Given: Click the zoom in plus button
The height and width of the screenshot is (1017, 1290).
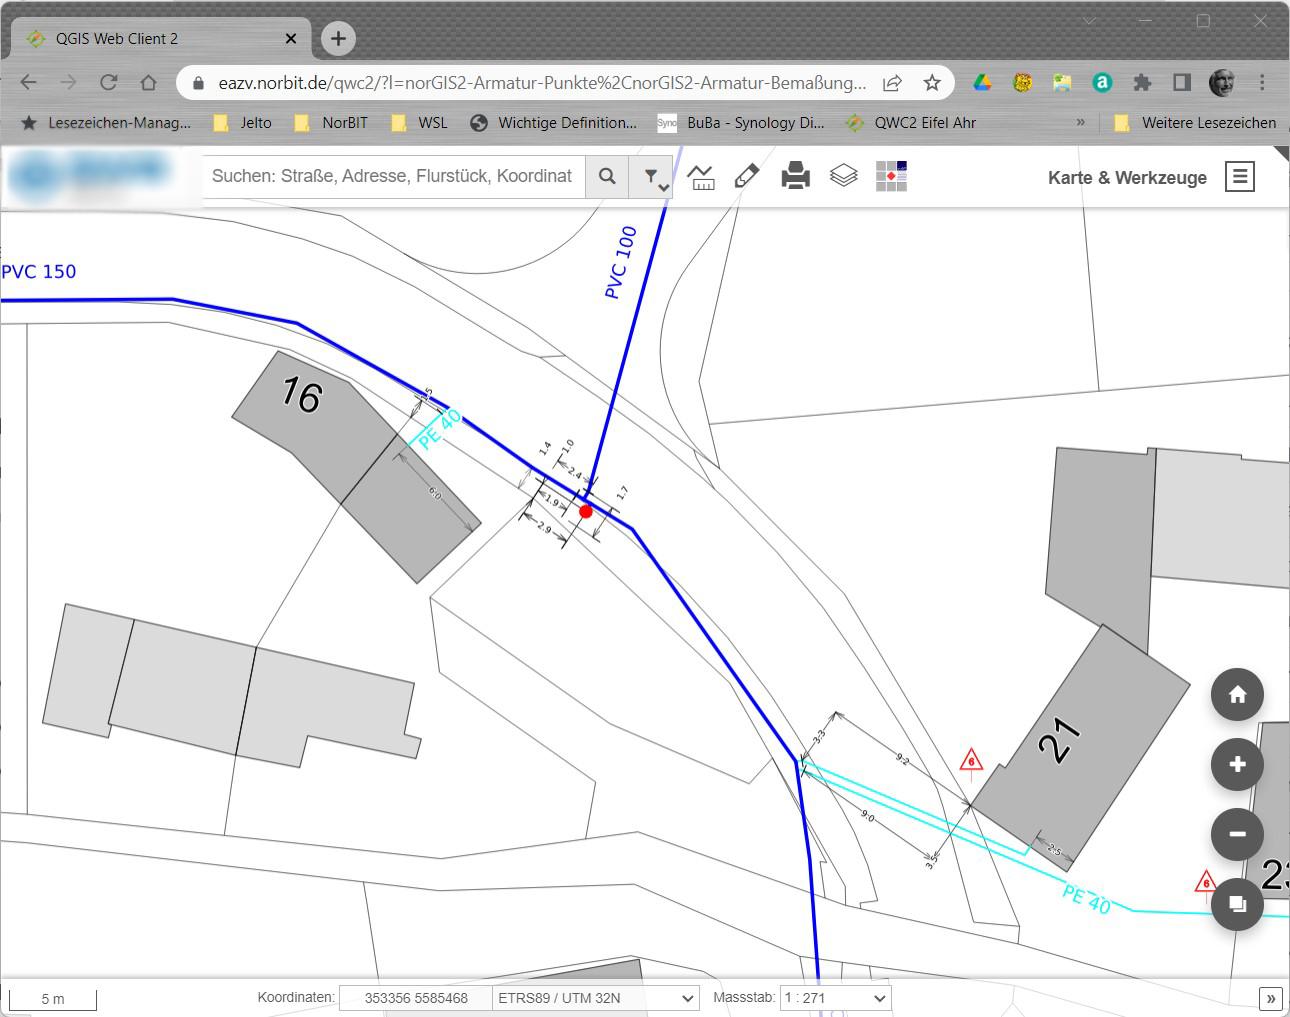Looking at the screenshot, I should [1237, 764].
